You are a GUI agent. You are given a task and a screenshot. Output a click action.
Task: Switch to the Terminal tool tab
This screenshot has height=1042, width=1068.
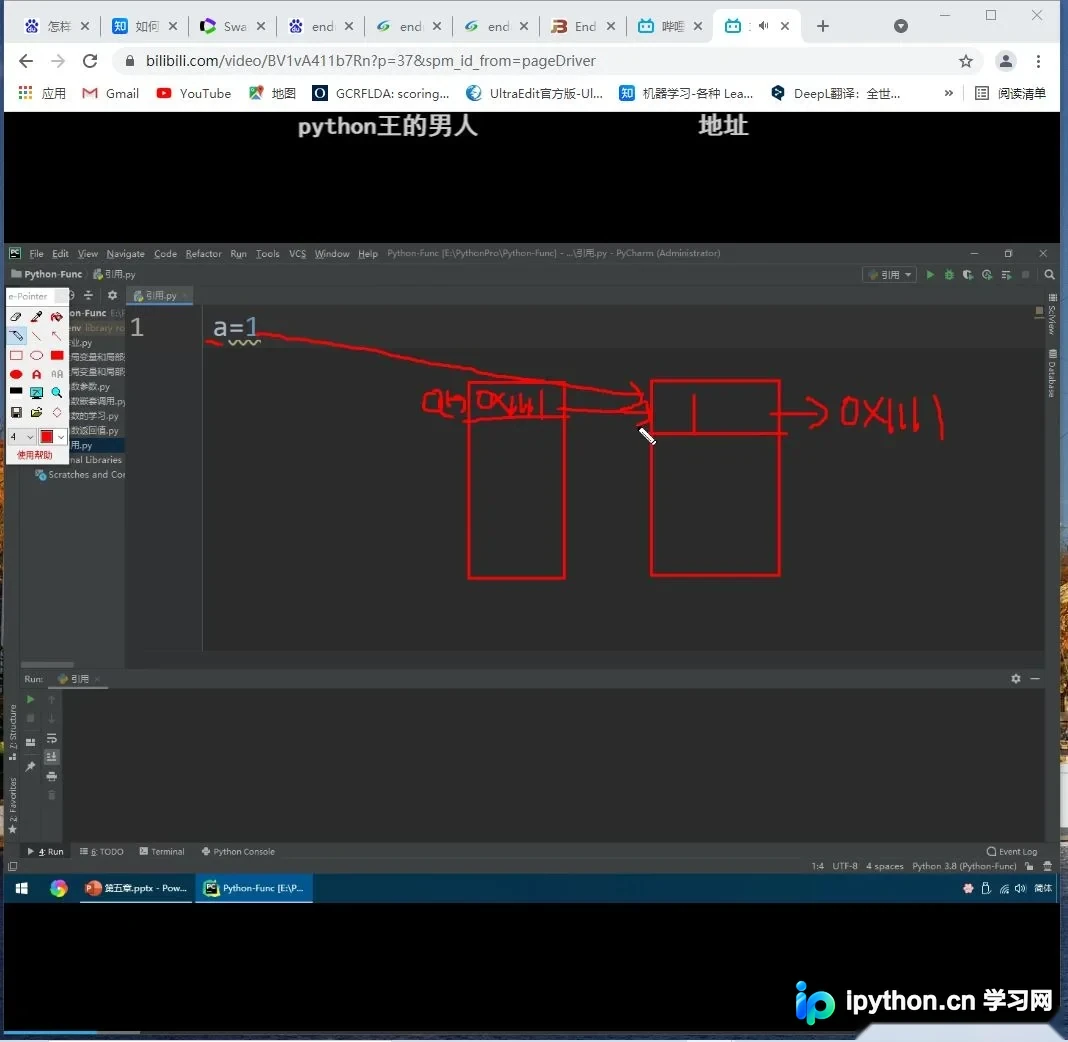[x=162, y=851]
